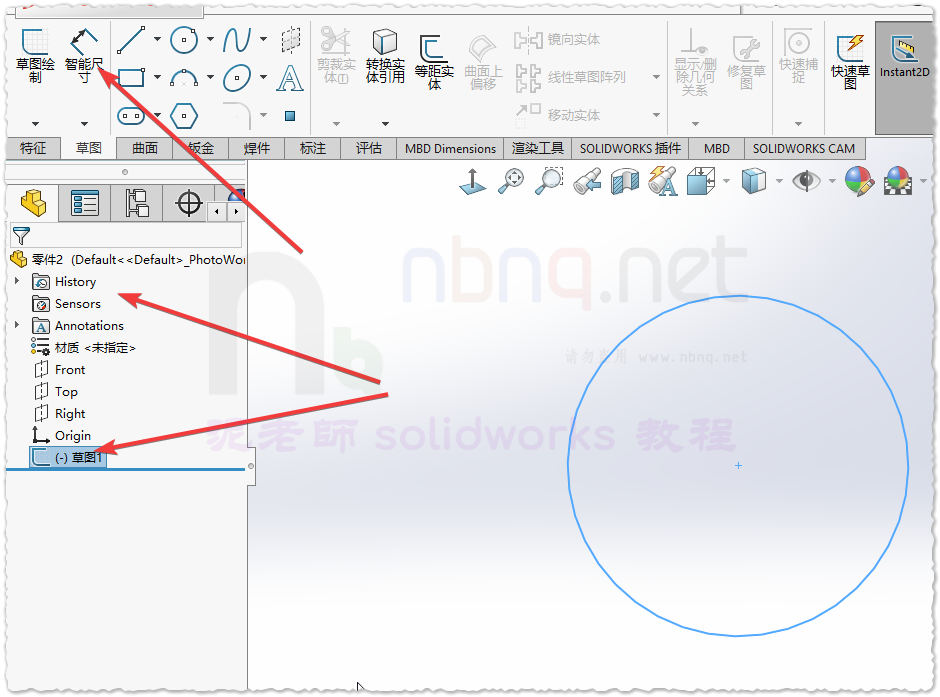Open the 草图绘制 dropdown arrow below it

35,124
